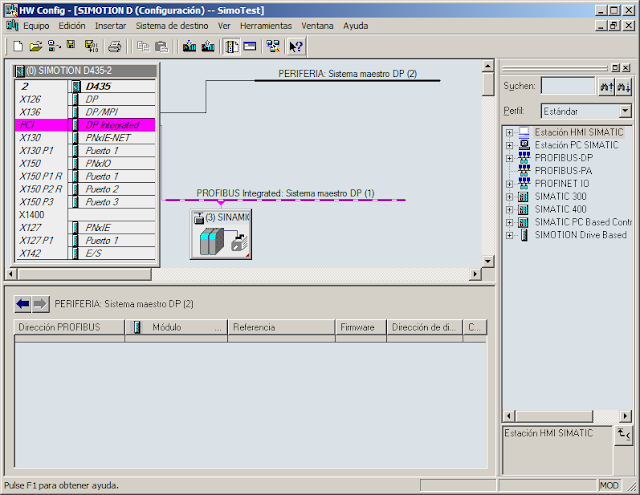Image resolution: width=640 pixels, height=495 pixels.
Task: Open a station with the folder icon
Action: coord(36,46)
